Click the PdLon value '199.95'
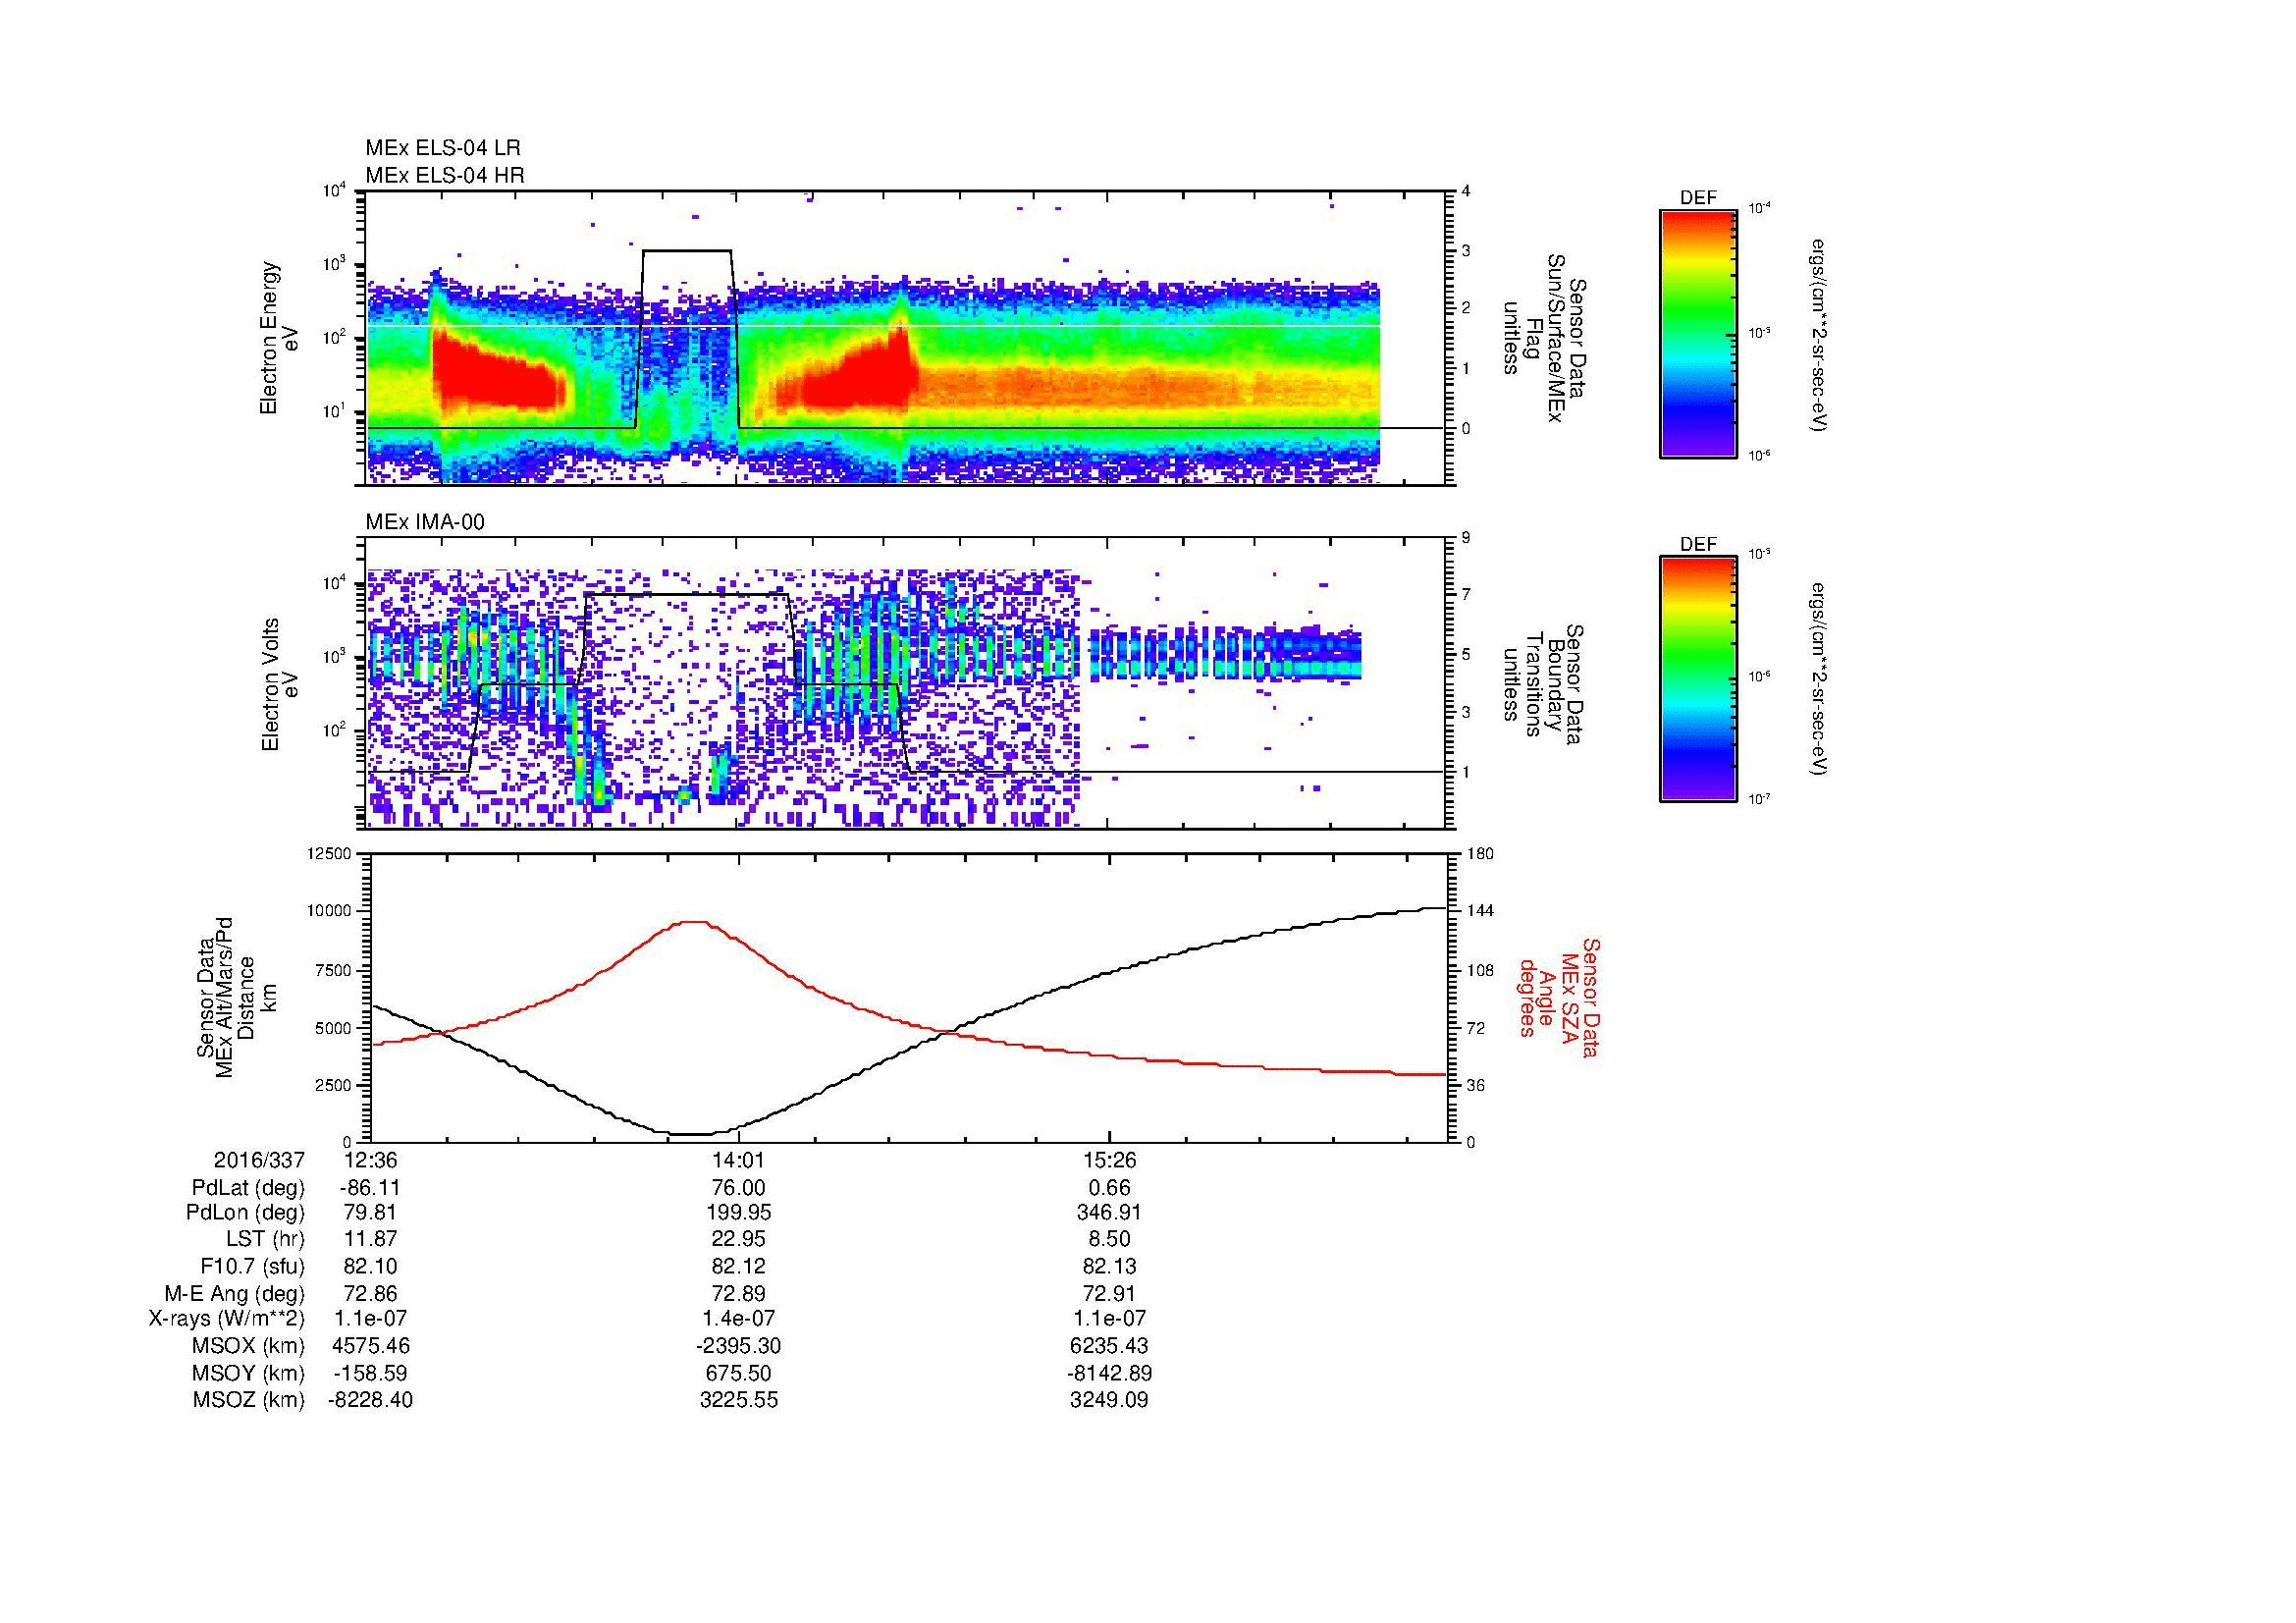Screen dimensions: 2296x1623 click(739, 1213)
